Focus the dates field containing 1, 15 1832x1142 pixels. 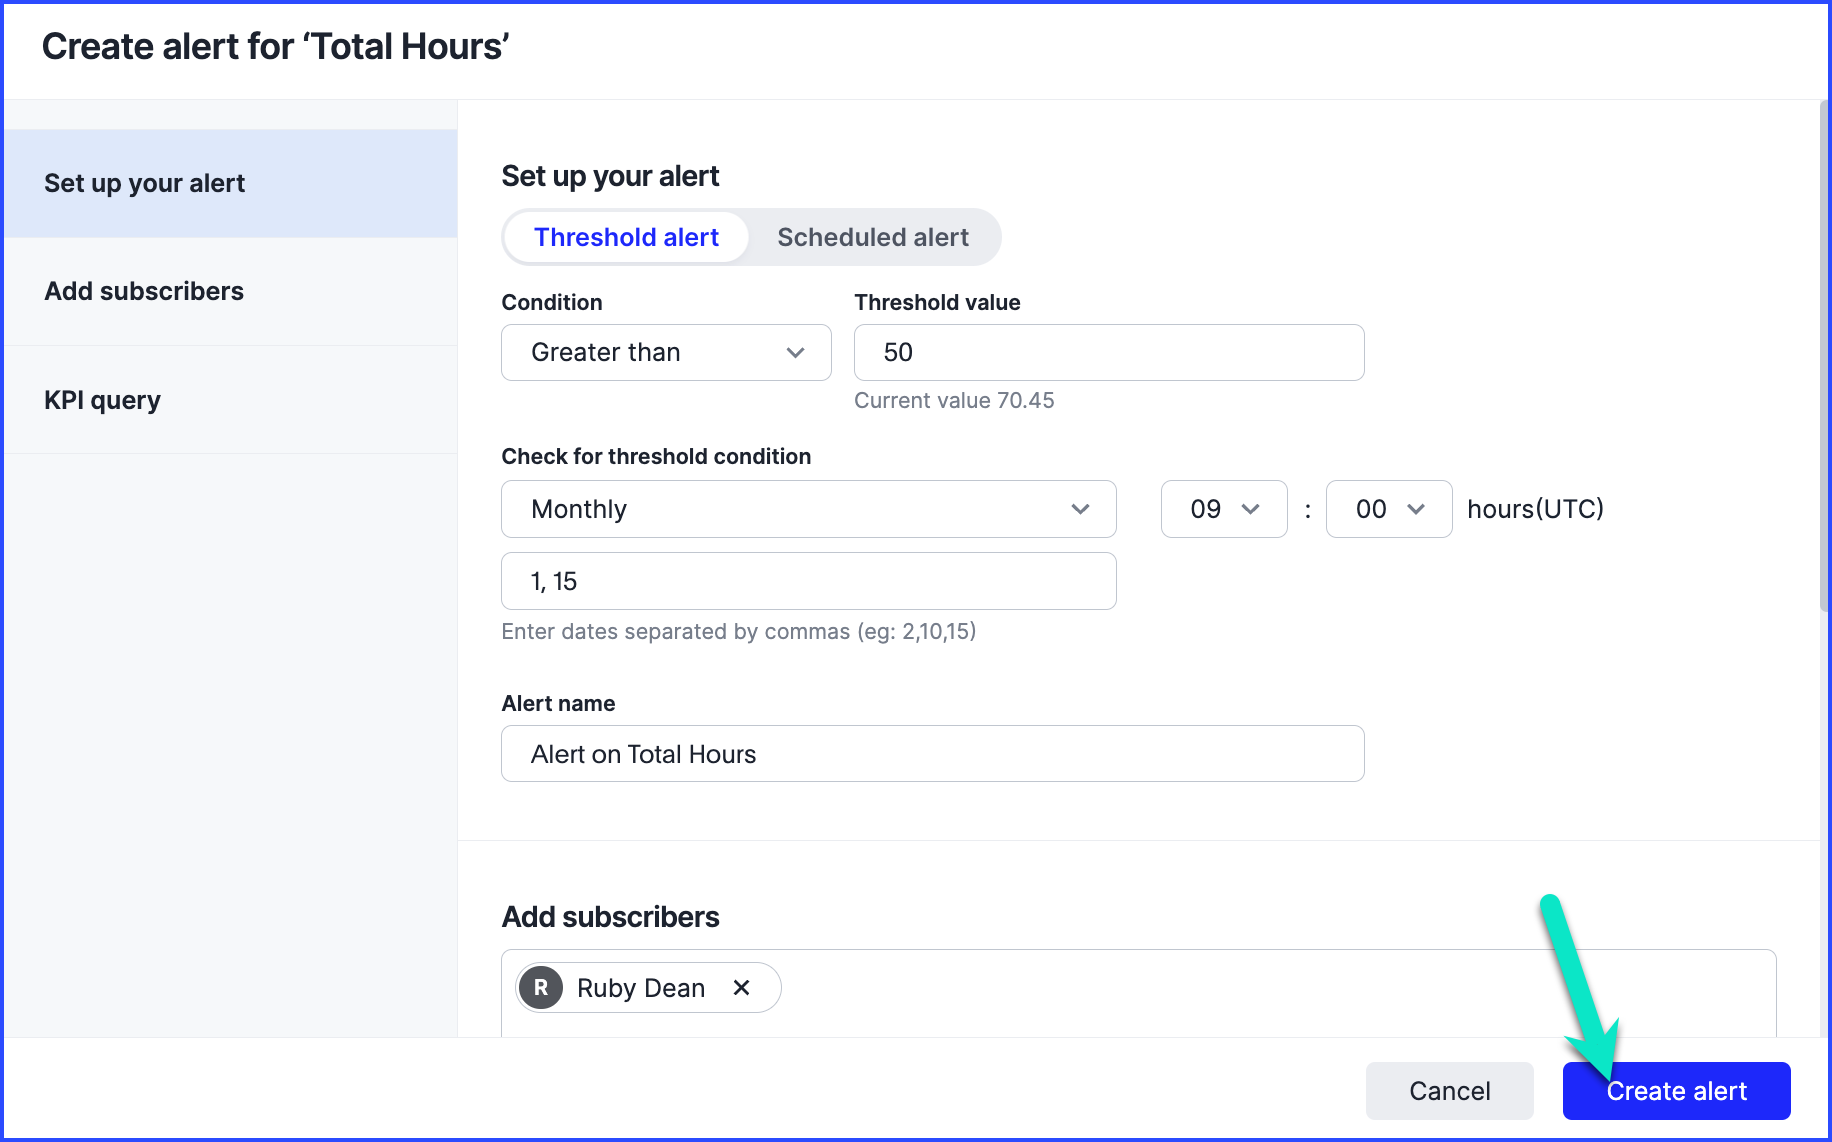coord(808,581)
